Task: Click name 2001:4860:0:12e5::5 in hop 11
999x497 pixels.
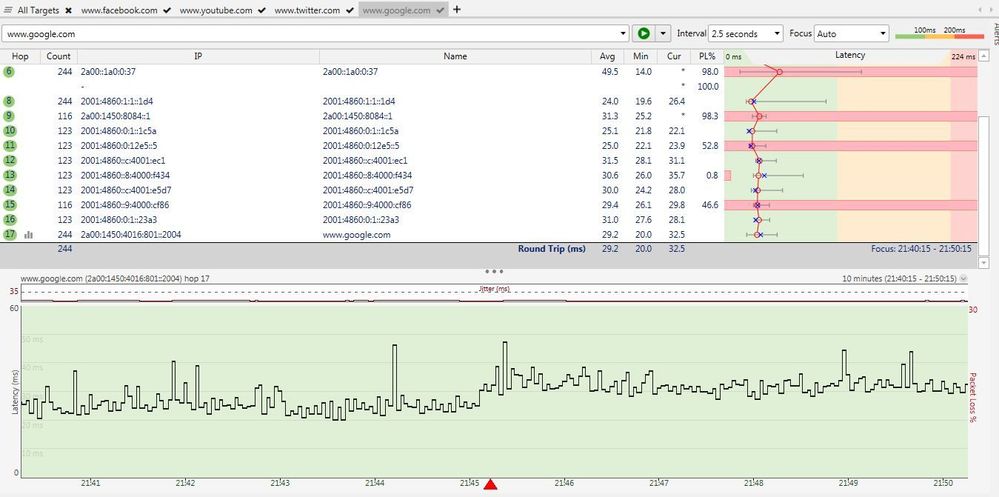Action: [361, 145]
